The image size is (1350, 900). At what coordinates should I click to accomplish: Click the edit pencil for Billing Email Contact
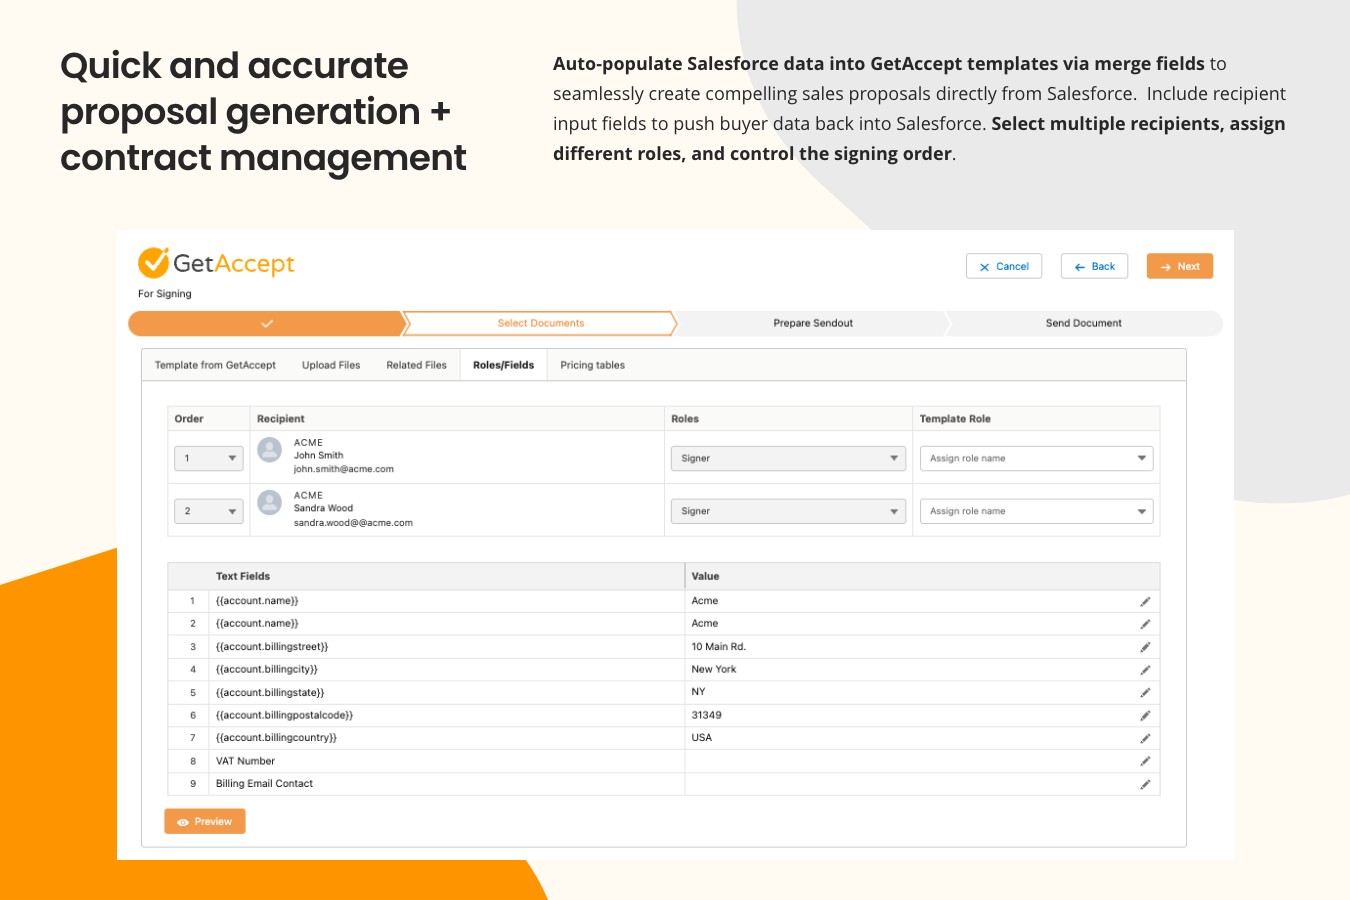click(1146, 783)
